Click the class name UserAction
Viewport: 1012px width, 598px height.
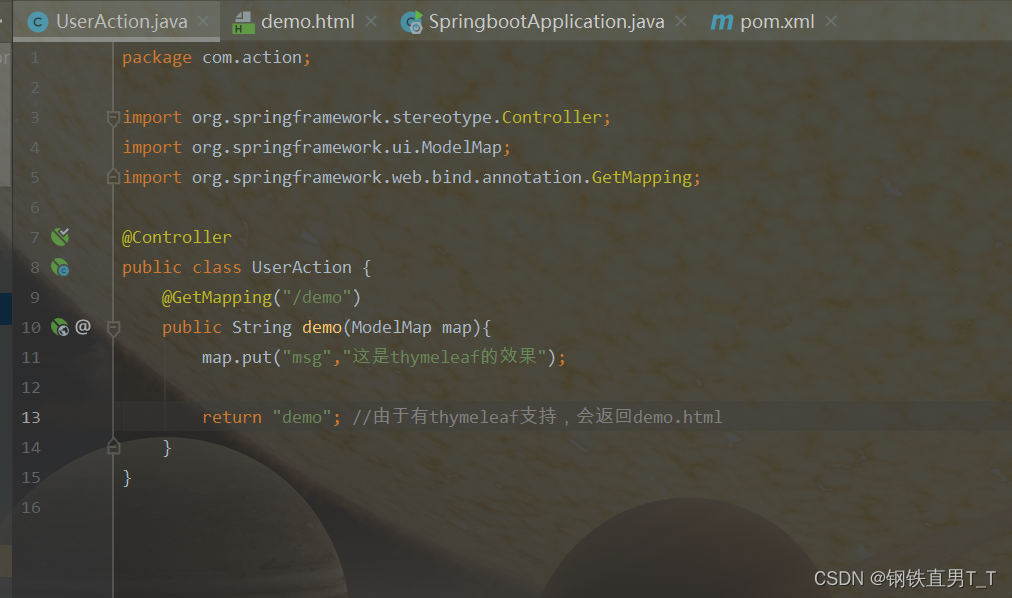[301, 267]
